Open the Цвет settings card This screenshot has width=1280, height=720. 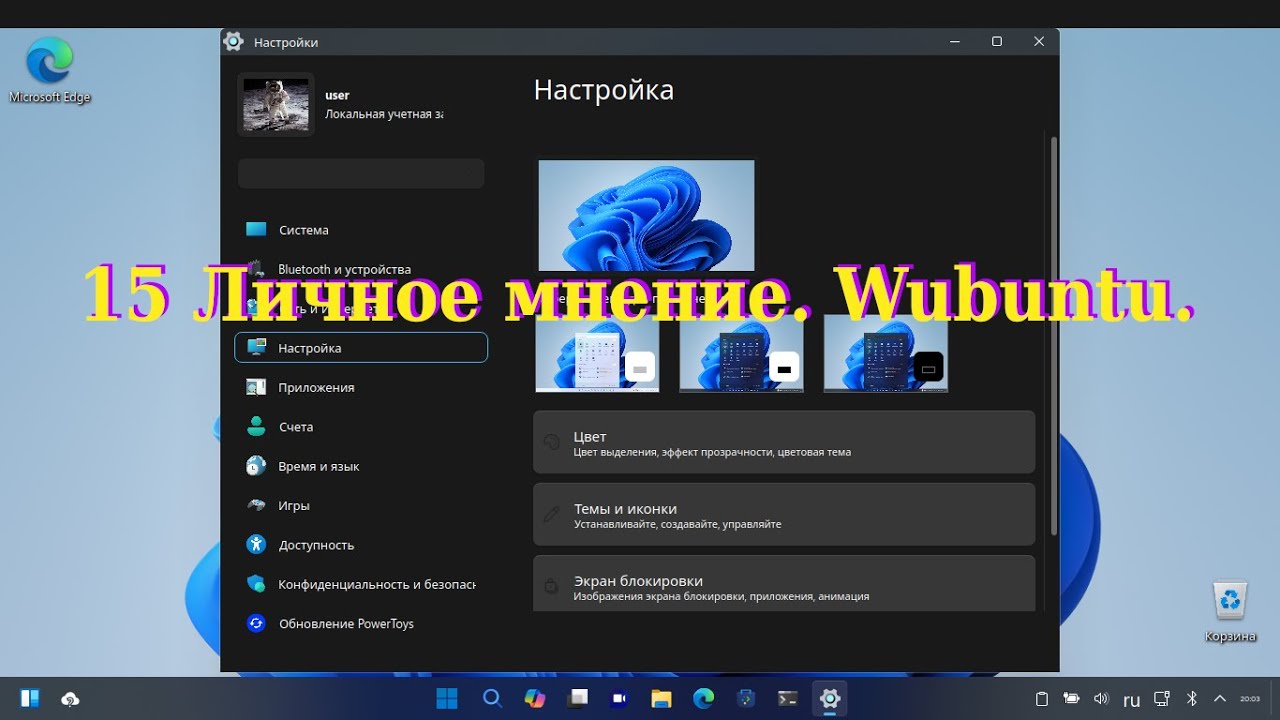point(784,442)
